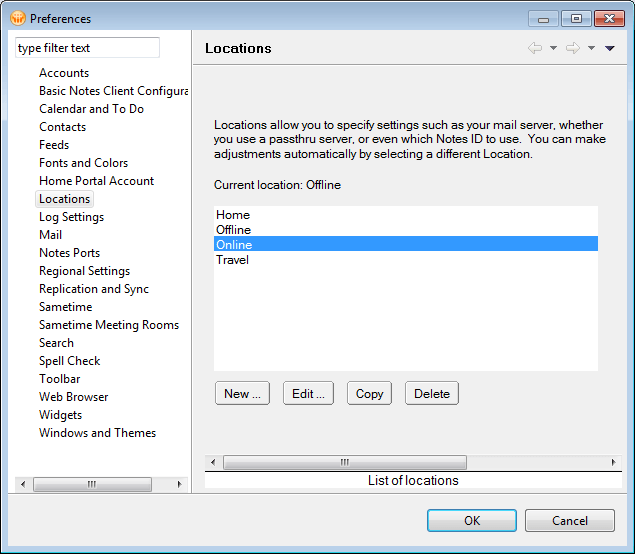Select Mail in the preferences tree

coord(50,235)
